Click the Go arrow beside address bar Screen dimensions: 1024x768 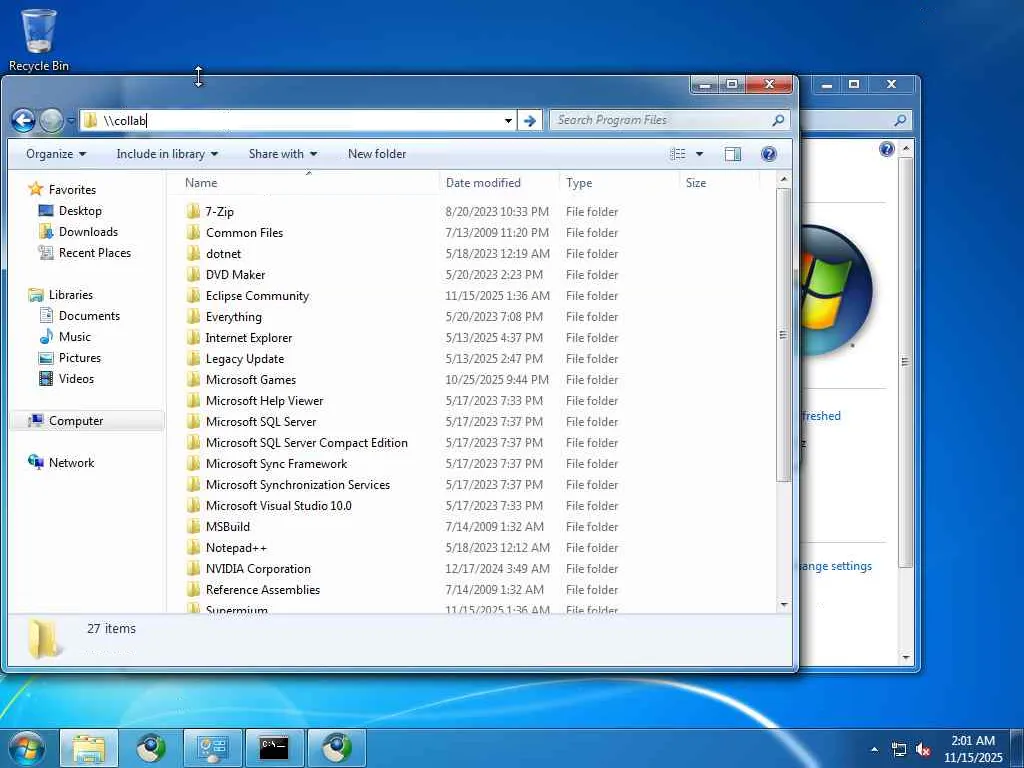point(530,120)
